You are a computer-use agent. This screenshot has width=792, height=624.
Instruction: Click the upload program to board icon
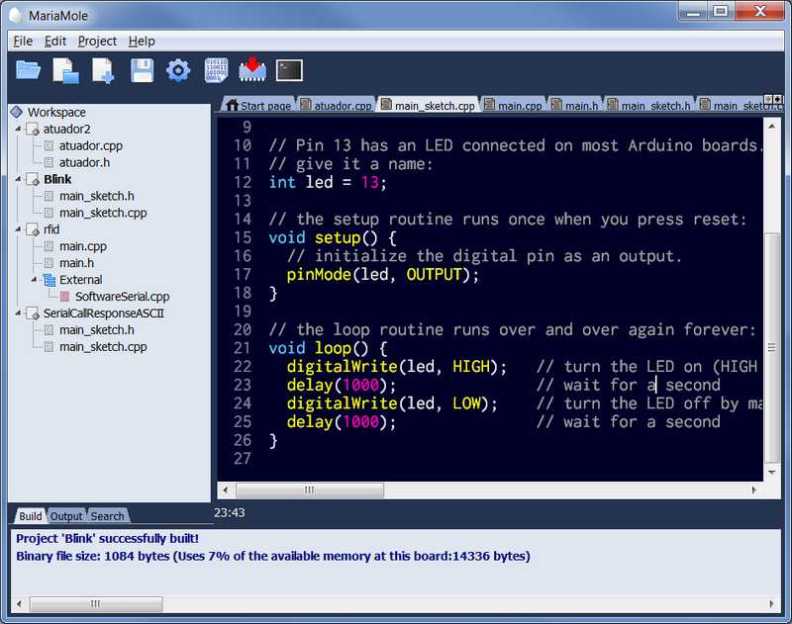pyautogui.click(x=252, y=70)
